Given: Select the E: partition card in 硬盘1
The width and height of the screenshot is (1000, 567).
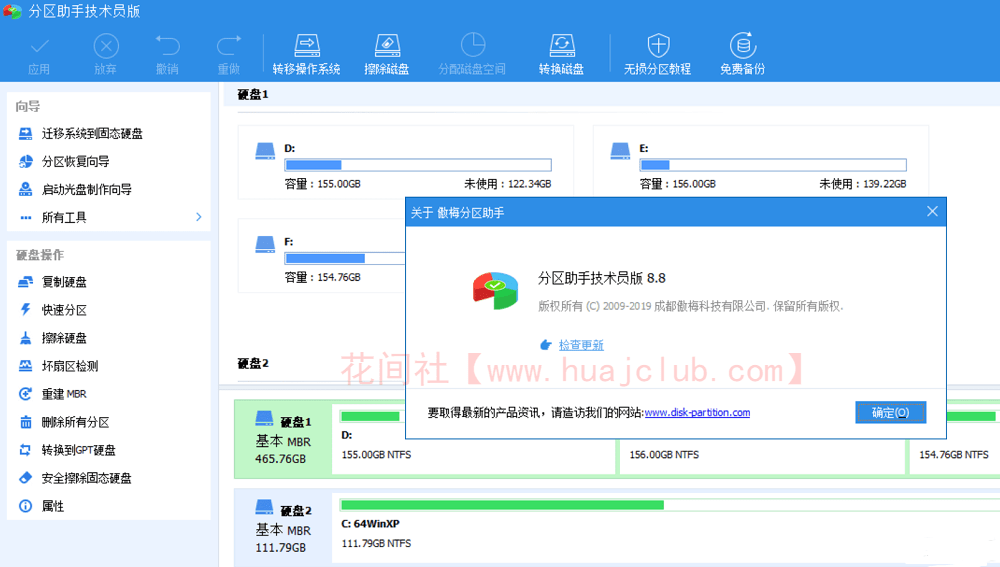Looking at the screenshot, I should click(760, 161).
